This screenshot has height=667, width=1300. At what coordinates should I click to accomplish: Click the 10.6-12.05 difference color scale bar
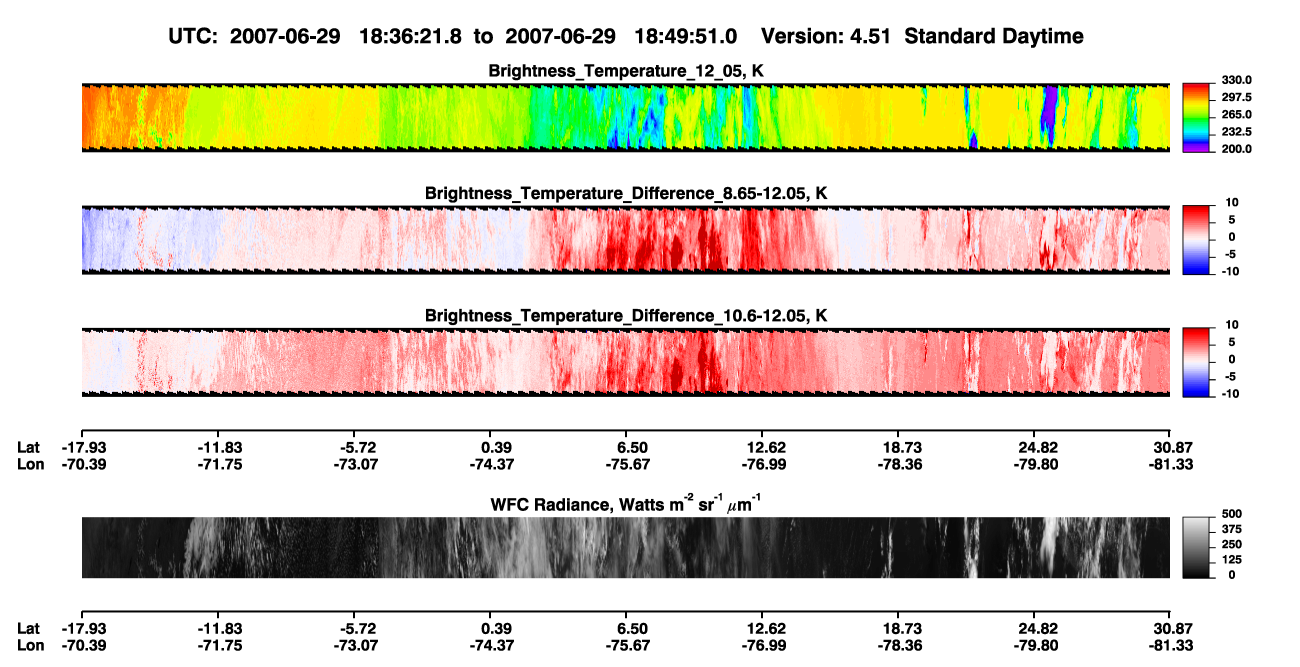[1196, 362]
